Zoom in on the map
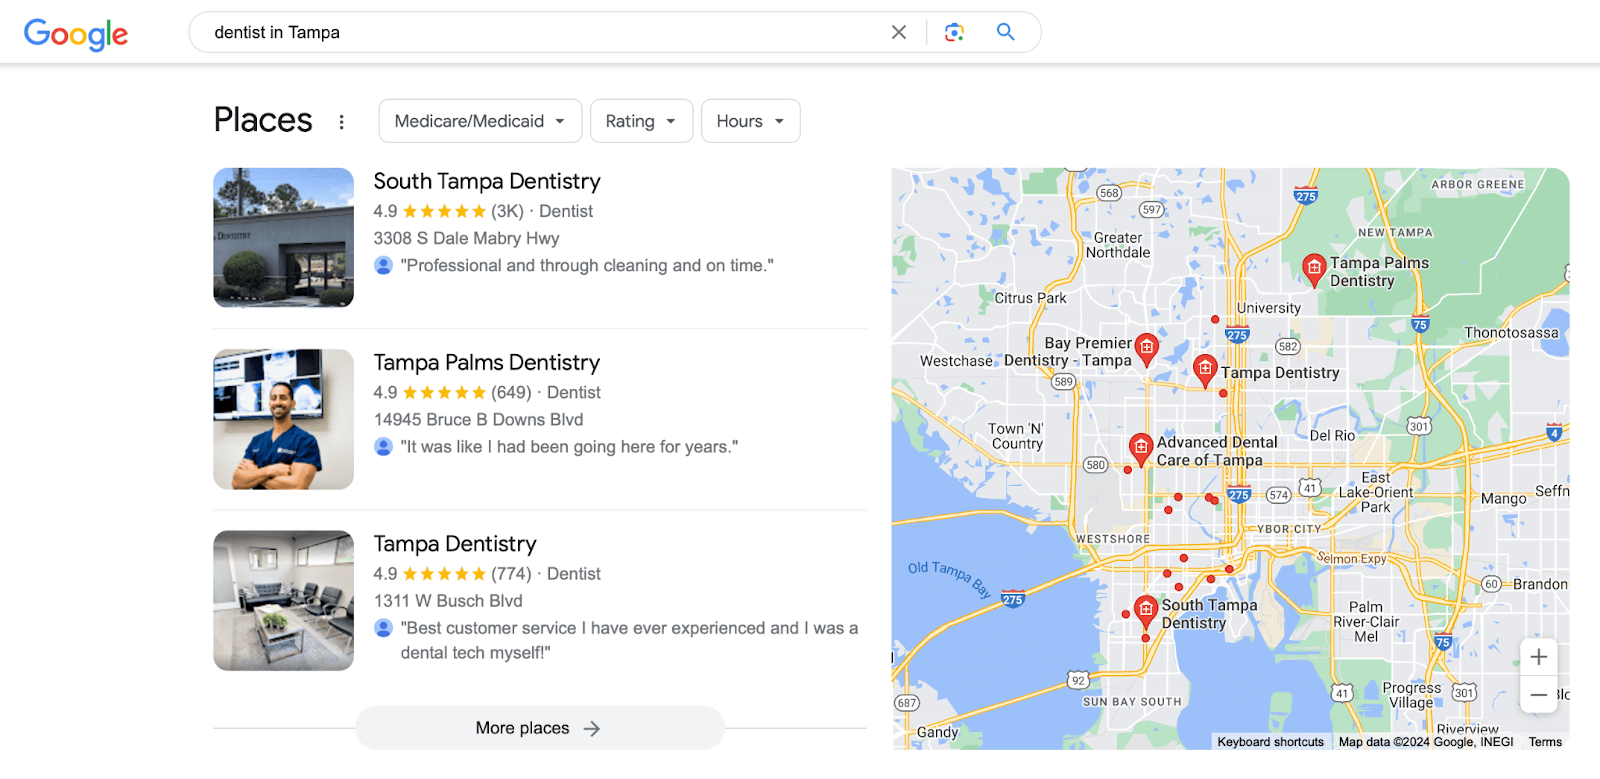 pos(1539,657)
